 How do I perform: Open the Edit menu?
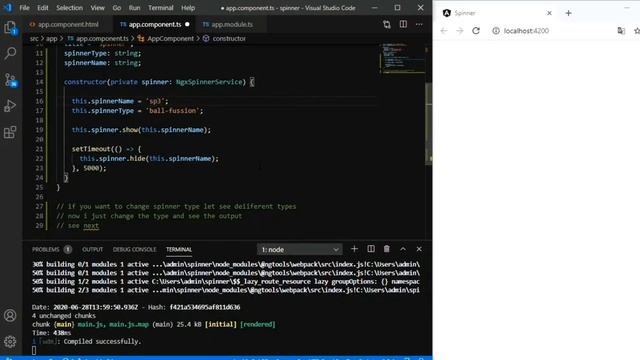[x=42, y=8]
